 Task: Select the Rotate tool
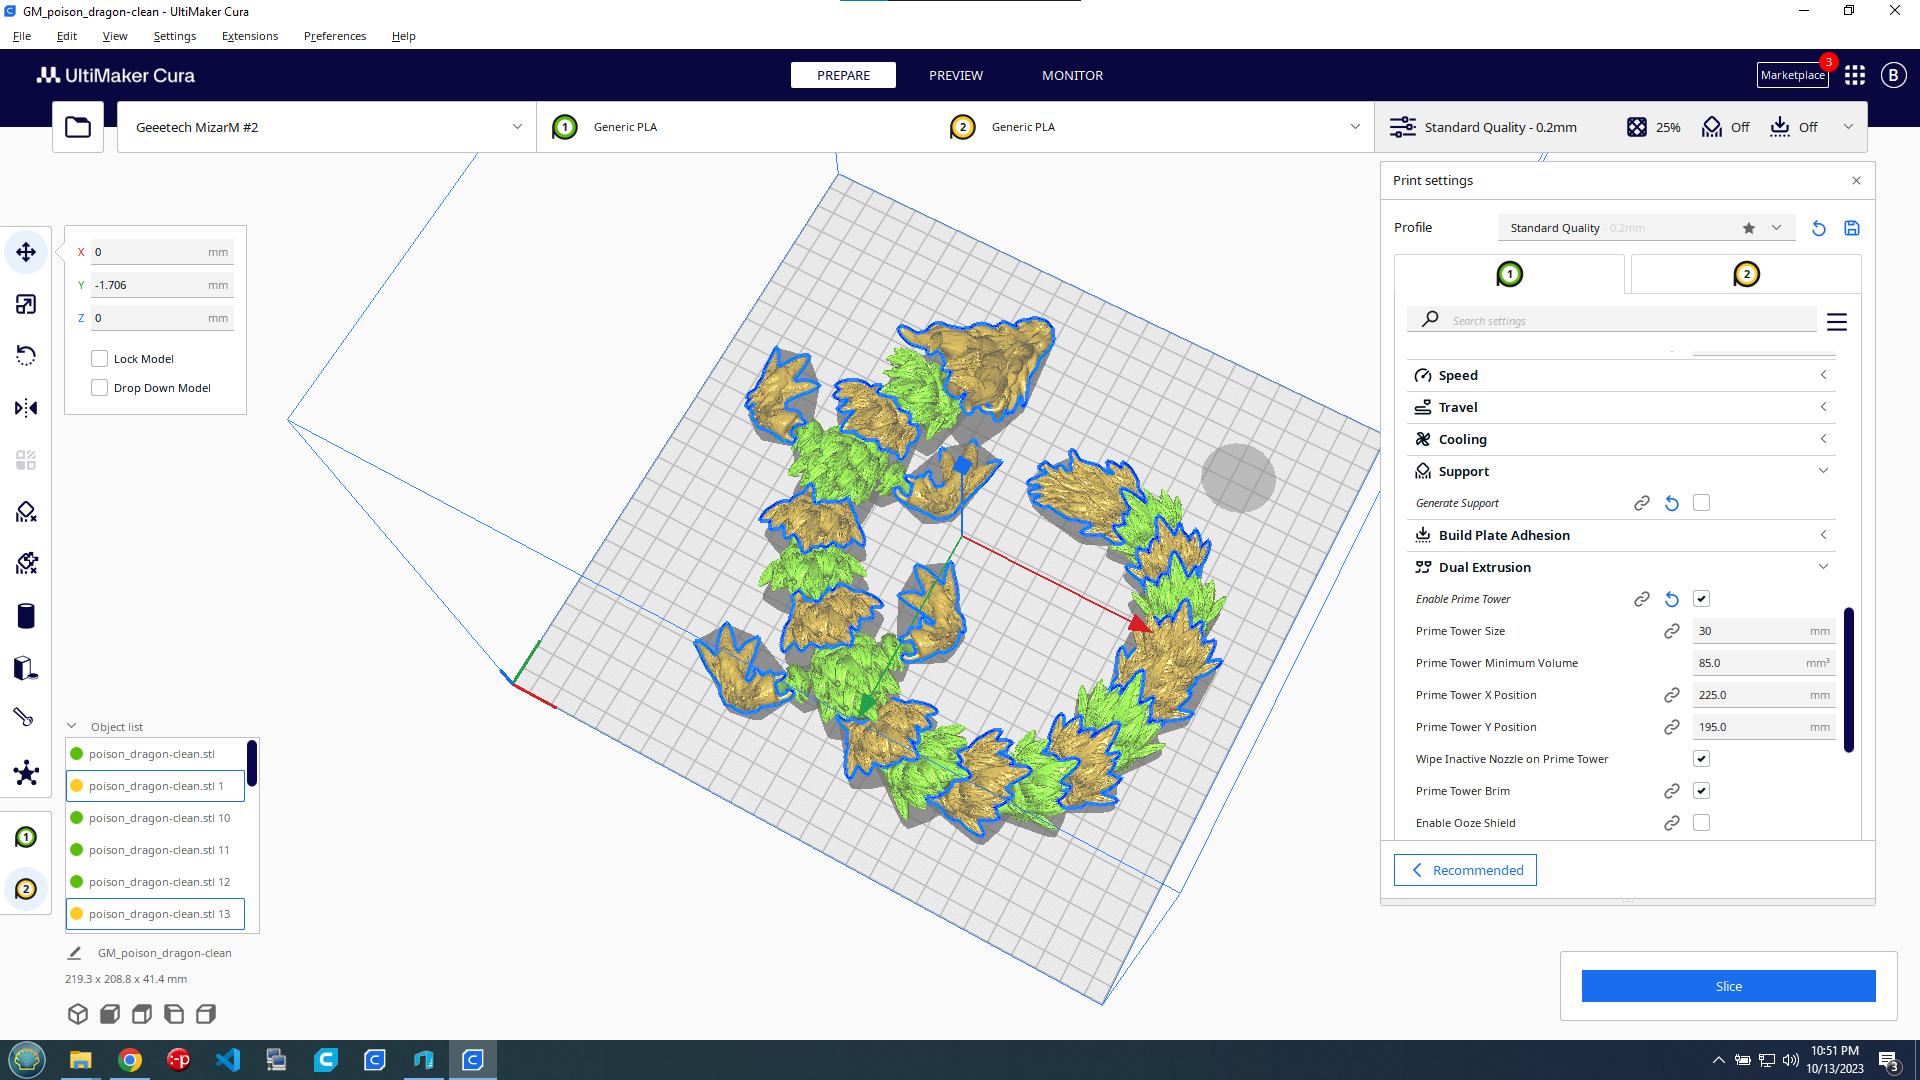(x=26, y=356)
